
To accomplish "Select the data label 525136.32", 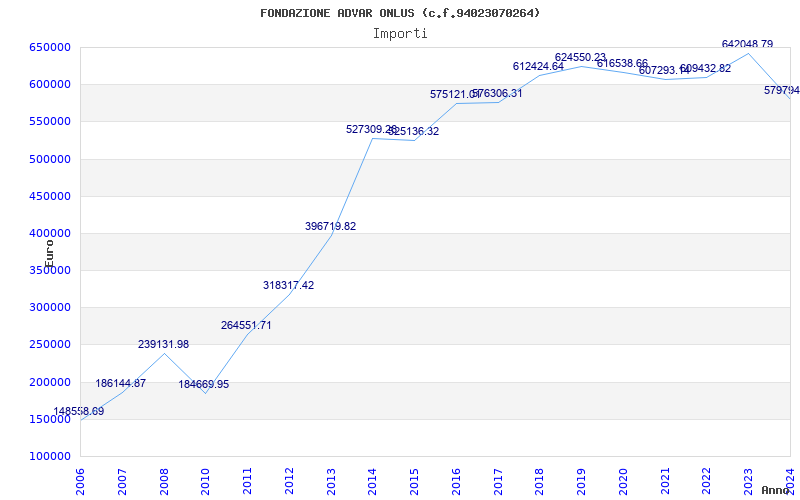I will 413,131.
